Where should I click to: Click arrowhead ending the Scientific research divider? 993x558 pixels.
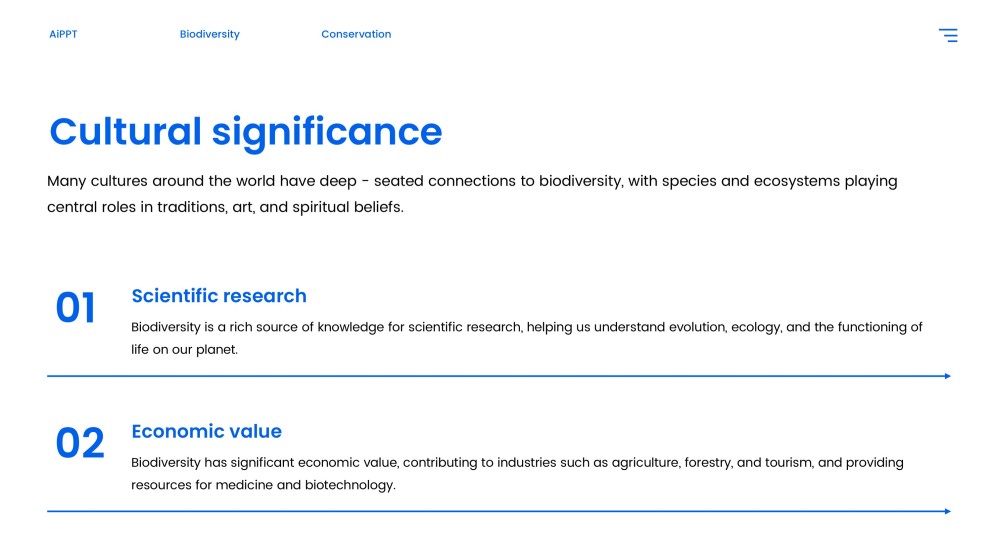[x=946, y=376]
